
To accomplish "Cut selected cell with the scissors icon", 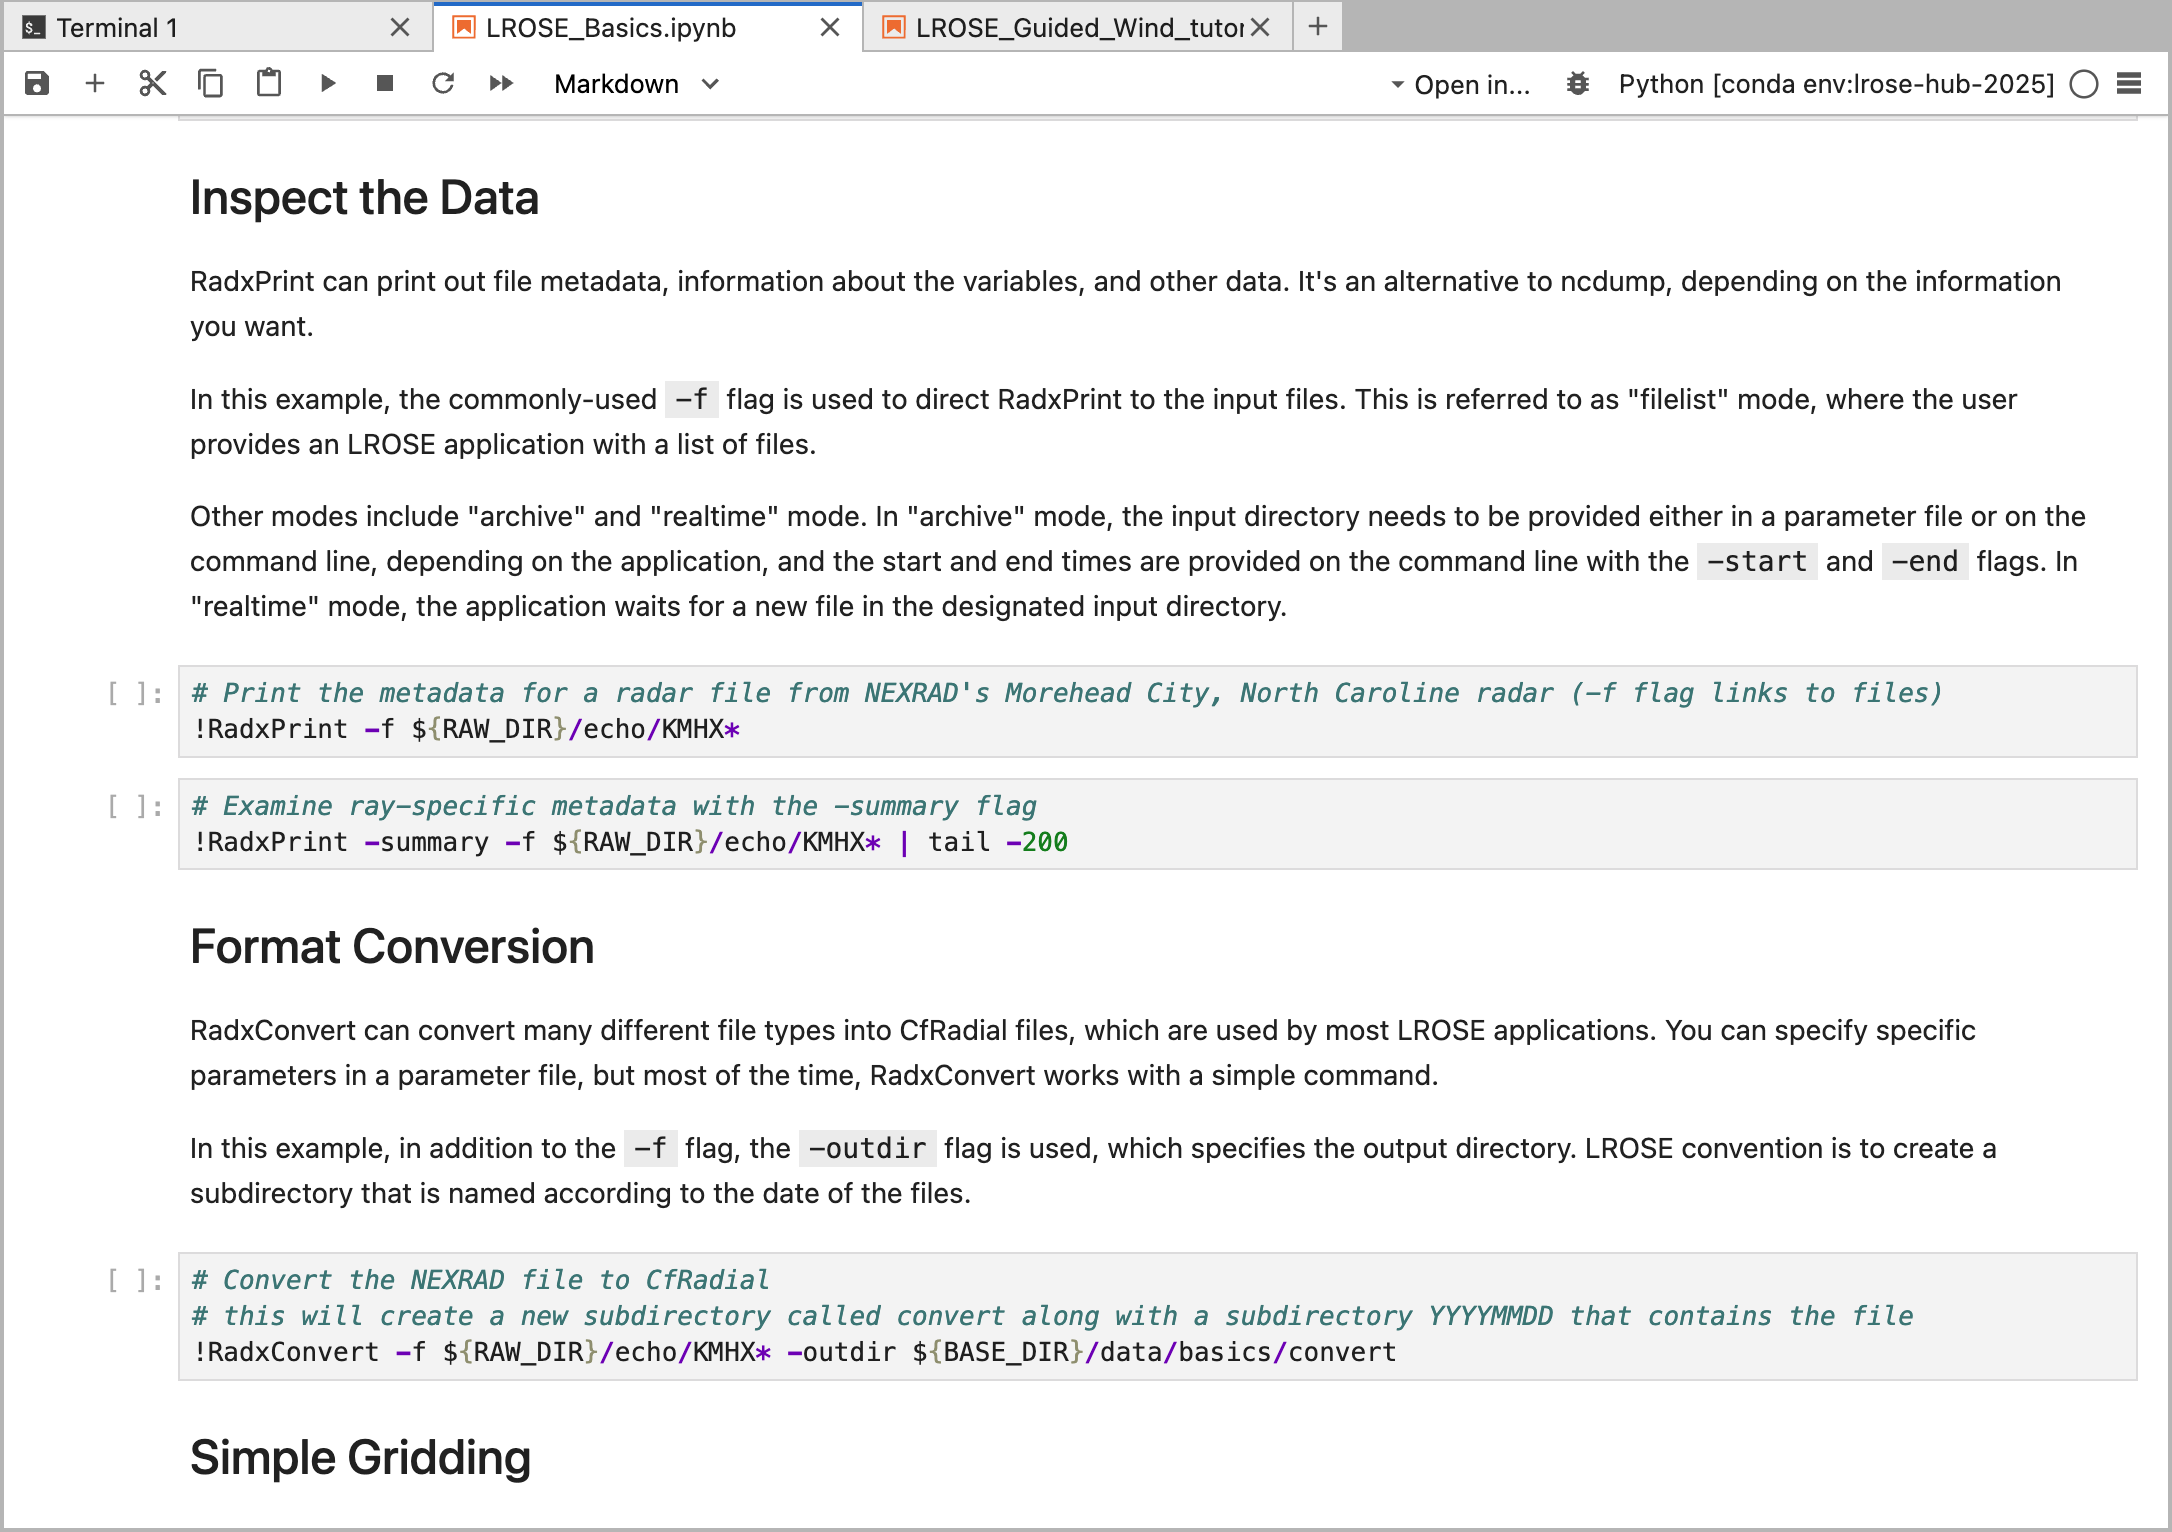I will tap(152, 84).
